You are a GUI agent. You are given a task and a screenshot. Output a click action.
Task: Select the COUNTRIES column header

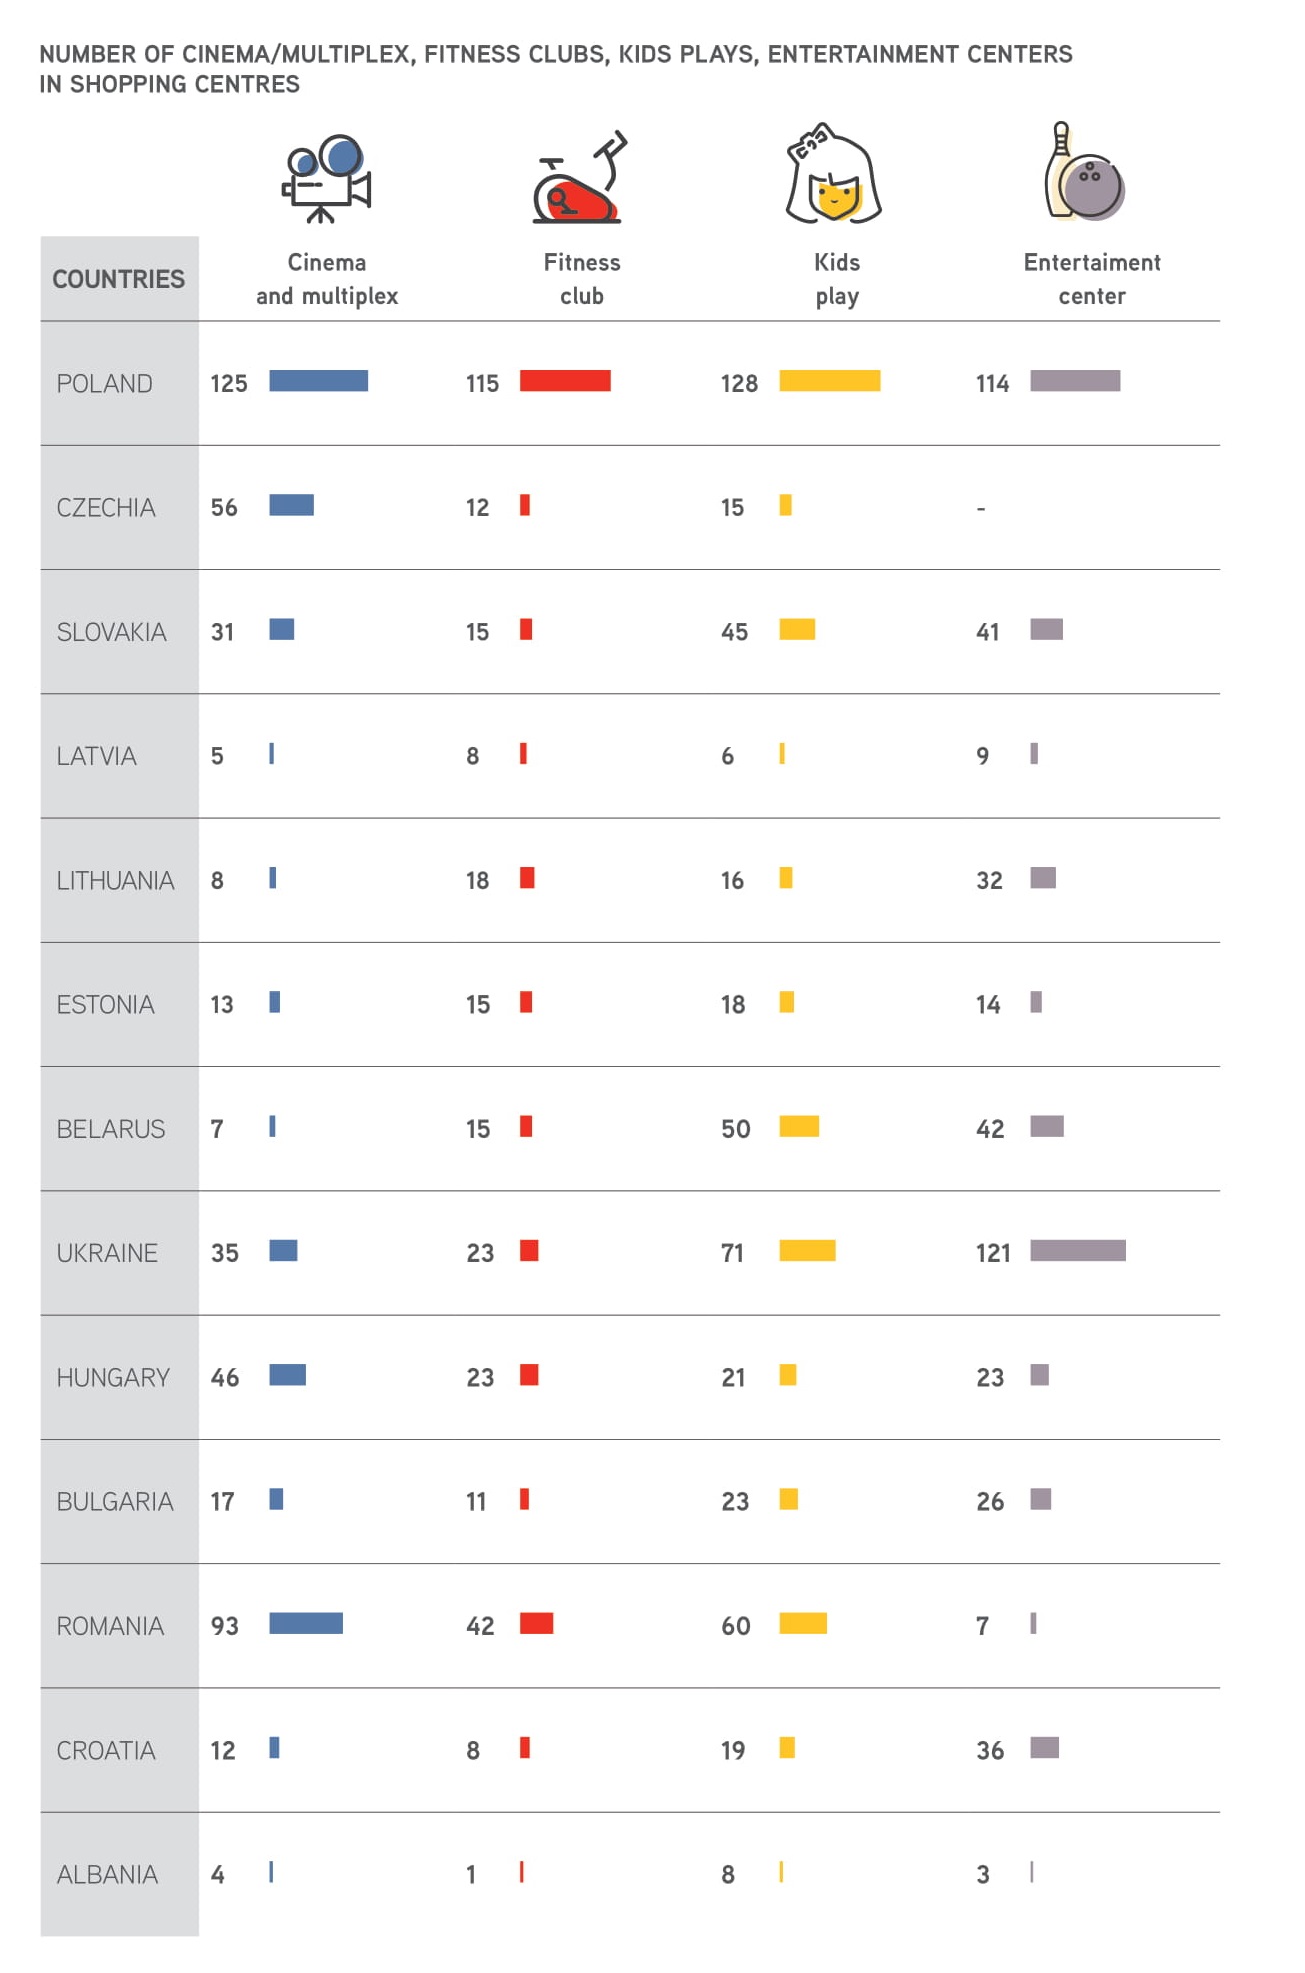(118, 279)
